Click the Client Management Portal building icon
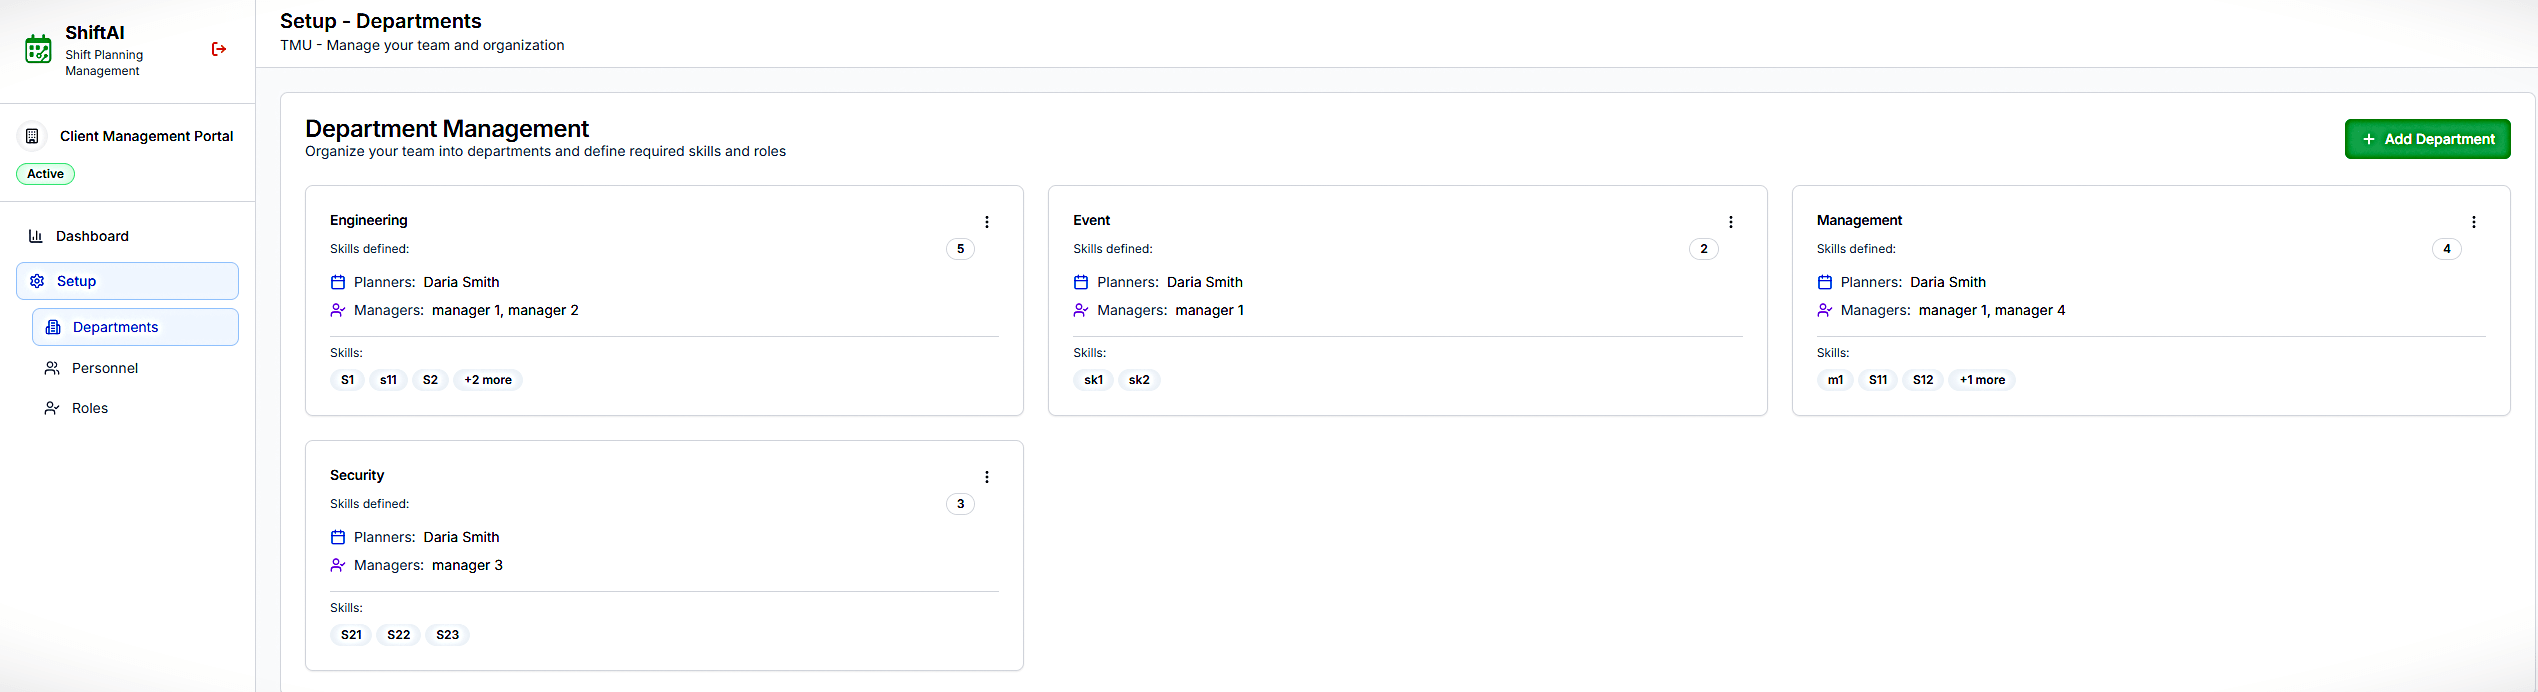The height and width of the screenshot is (692, 2538). tap(32, 136)
